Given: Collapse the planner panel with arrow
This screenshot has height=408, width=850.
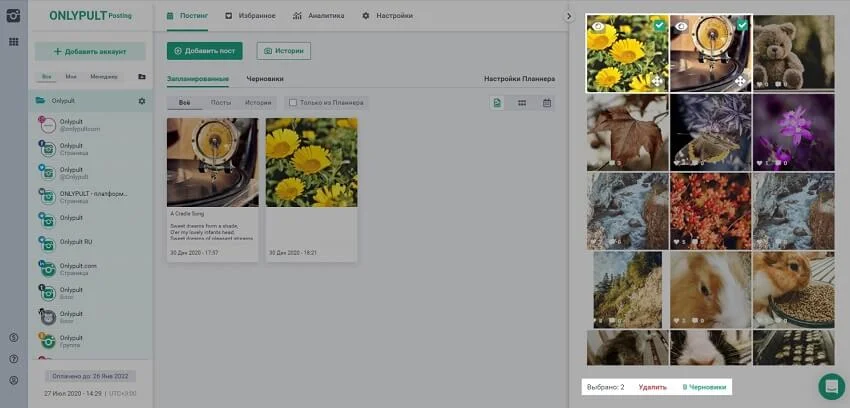Looking at the screenshot, I should click(569, 17).
